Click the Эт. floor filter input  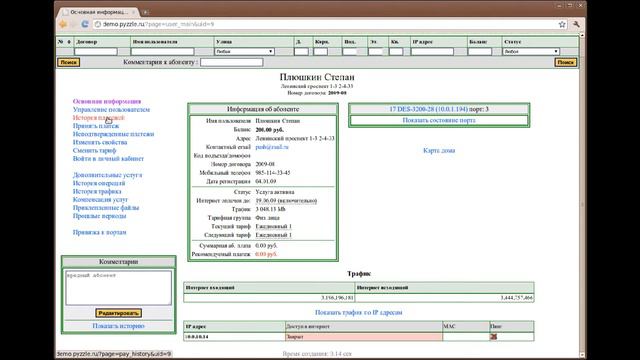click(376, 51)
